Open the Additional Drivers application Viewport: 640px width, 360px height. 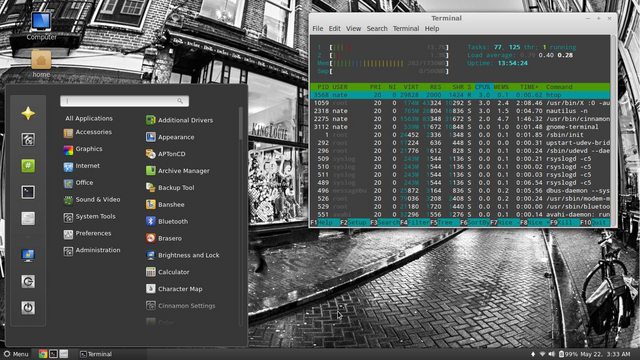tap(180, 120)
